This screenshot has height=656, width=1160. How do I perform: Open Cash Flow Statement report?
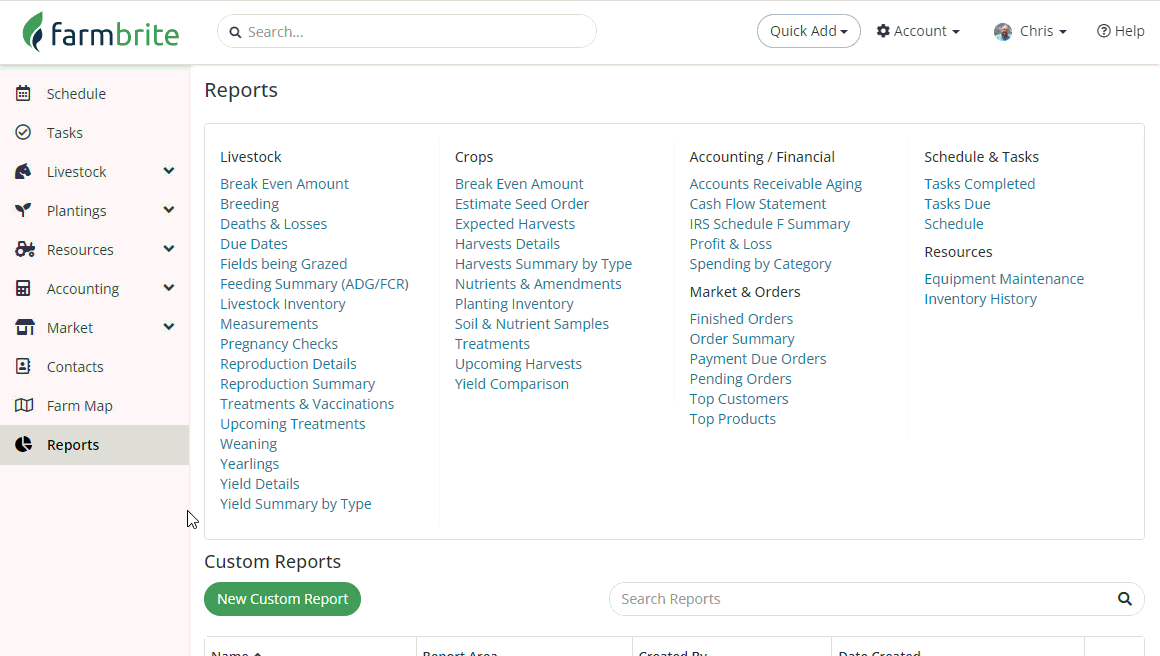(758, 204)
